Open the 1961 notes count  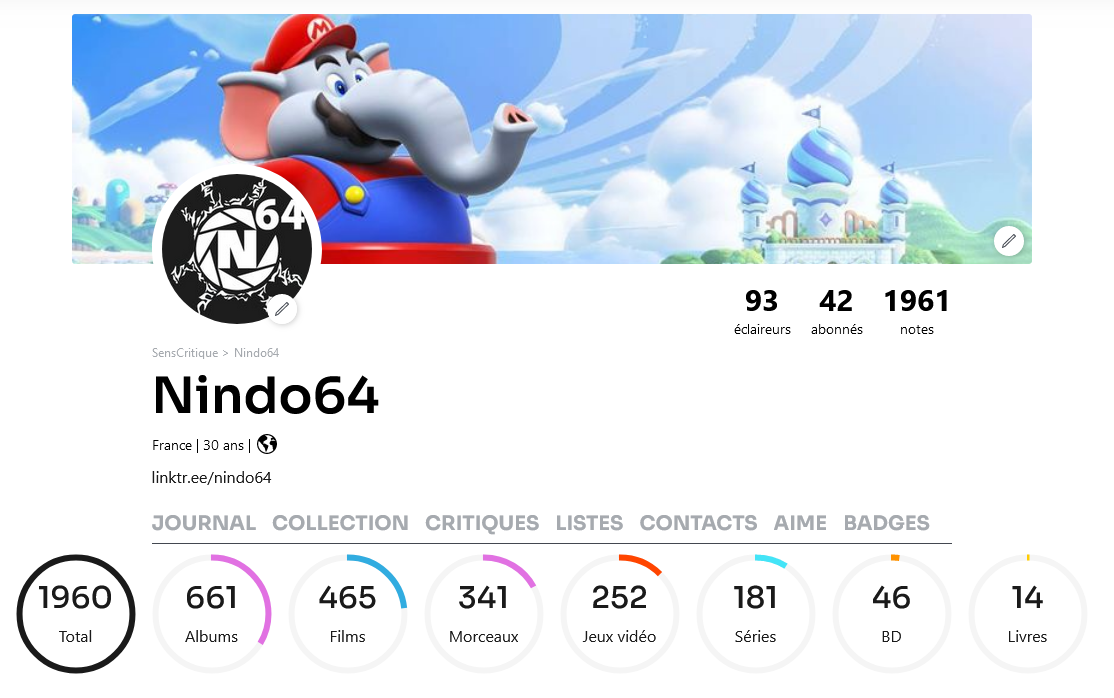(916, 312)
